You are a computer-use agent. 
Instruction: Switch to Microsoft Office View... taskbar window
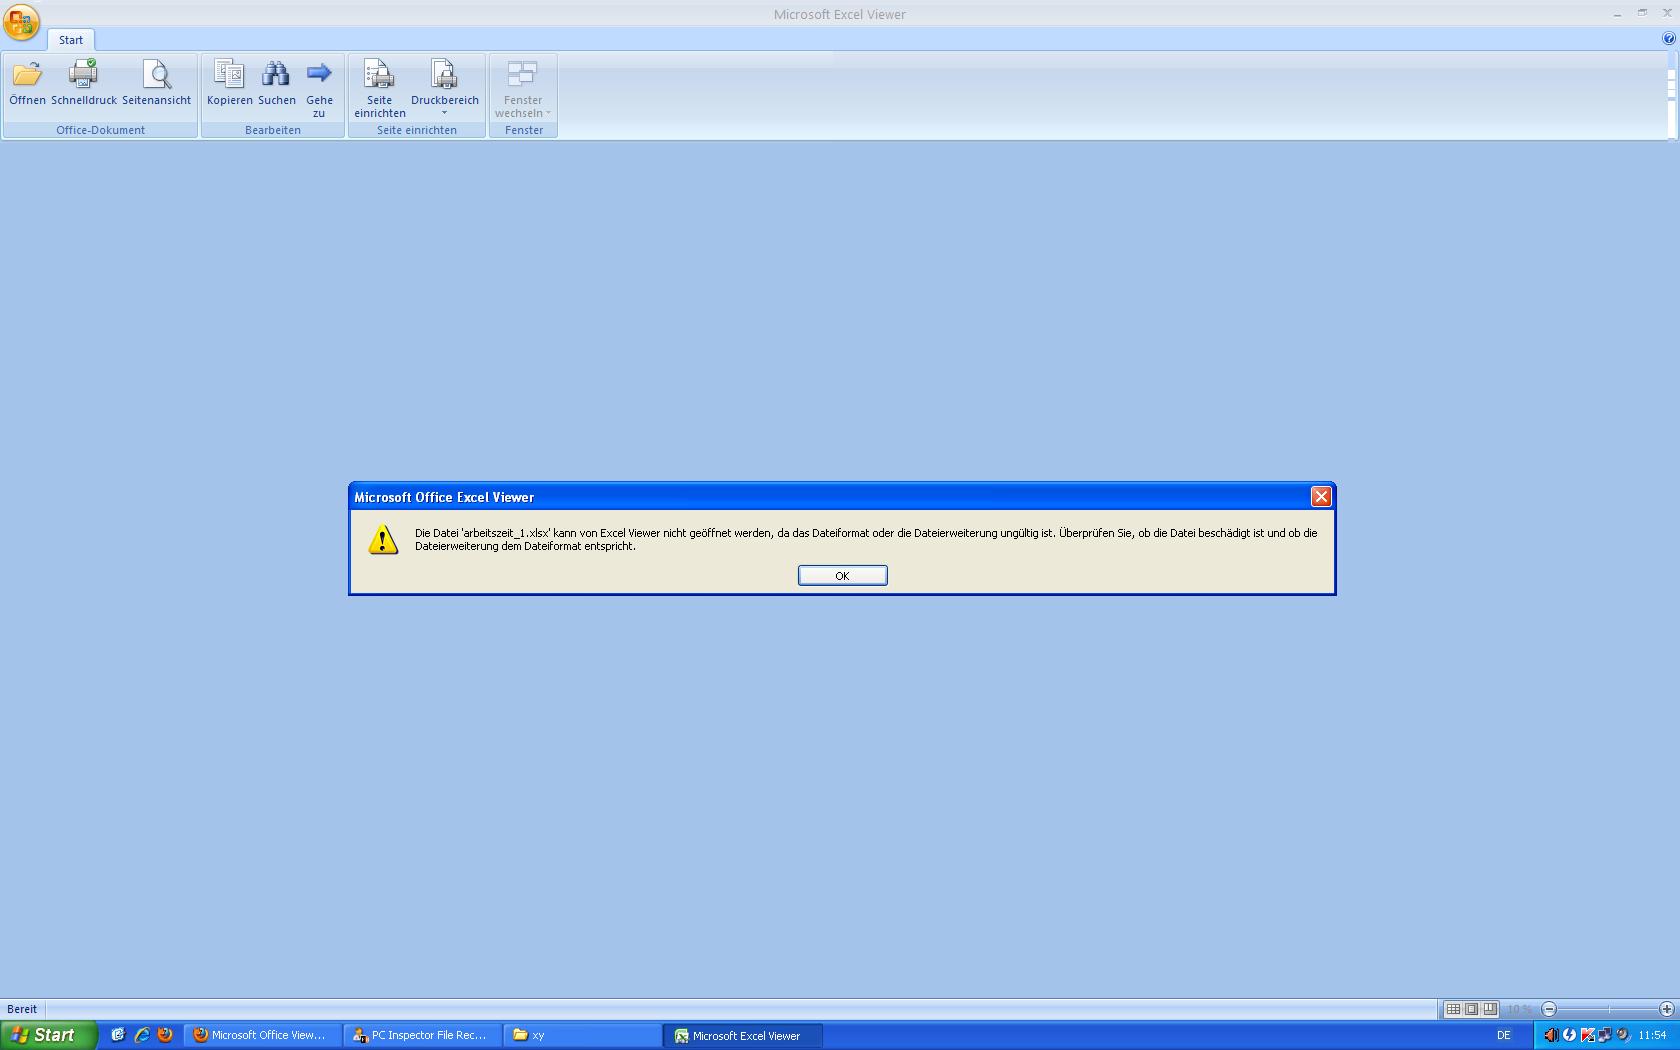262,1035
